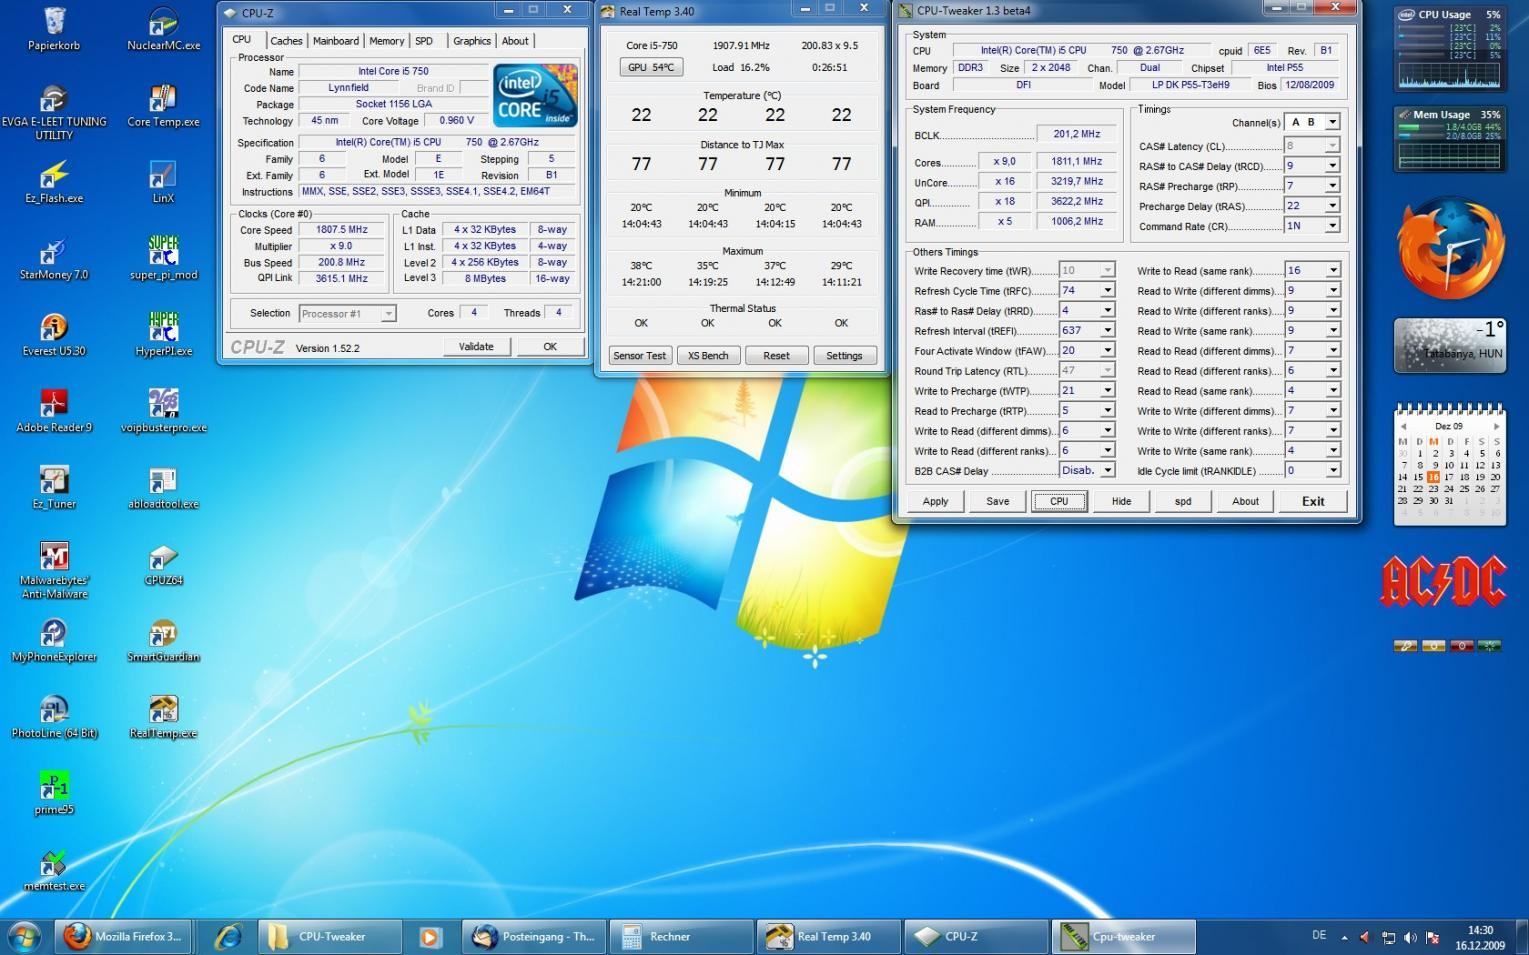Expand the Channel(s) A B dropdown
The image size is (1529, 955).
click(1332, 122)
